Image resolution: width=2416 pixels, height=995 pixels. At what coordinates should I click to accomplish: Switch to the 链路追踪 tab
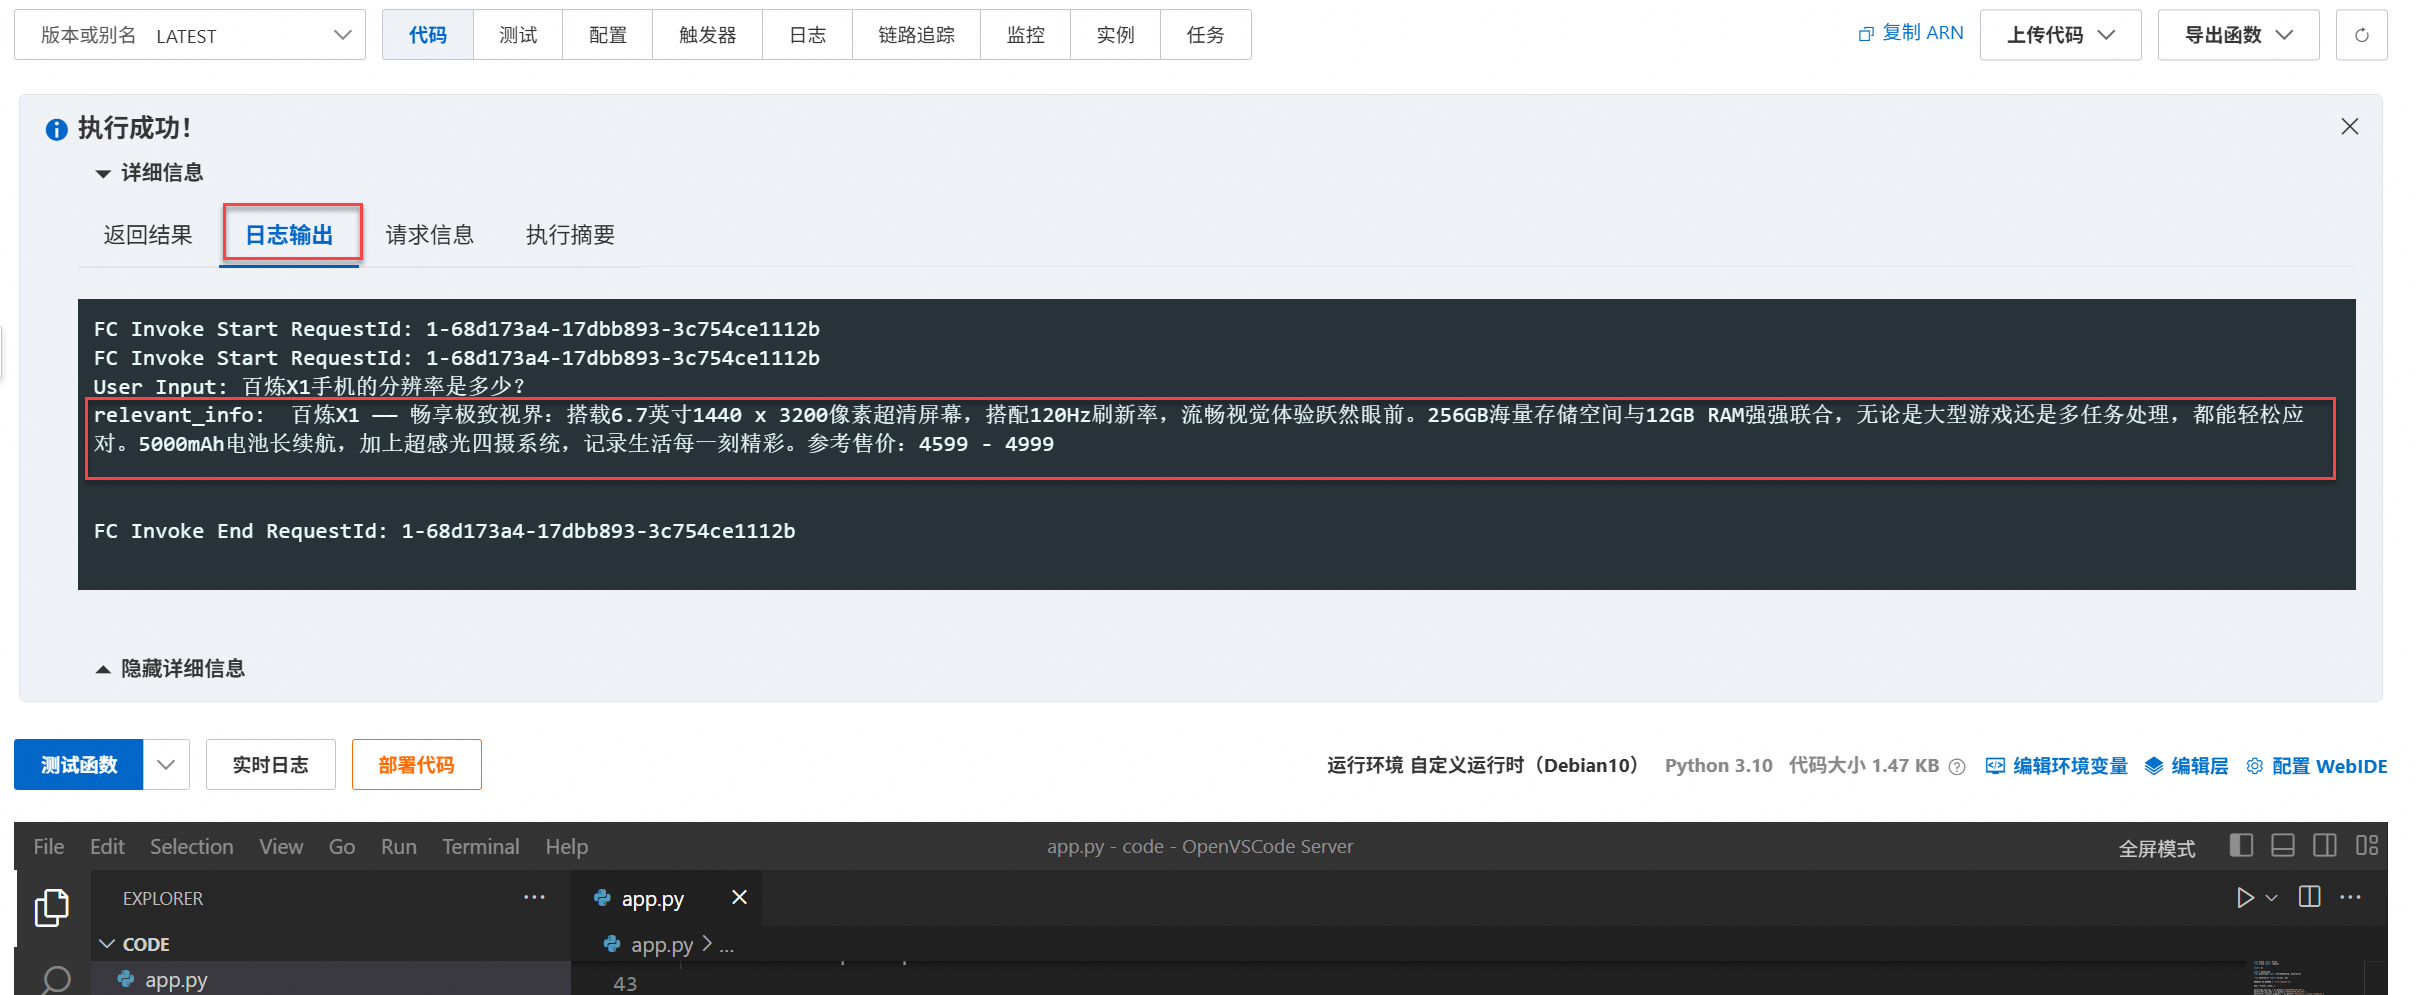pos(917,35)
